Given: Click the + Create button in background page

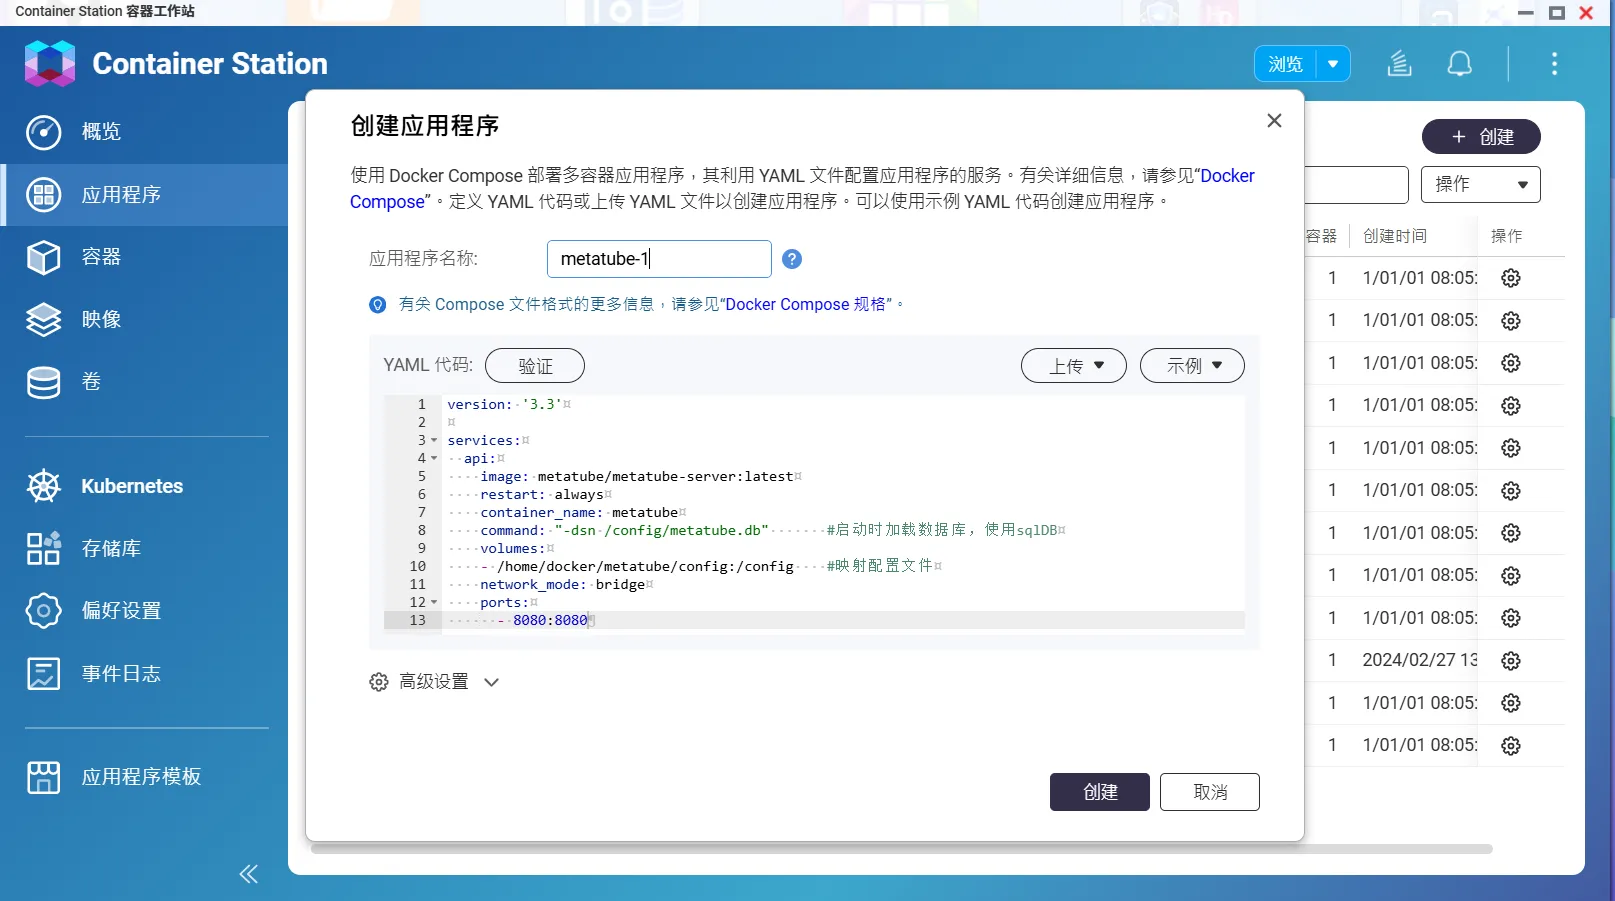Looking at the screenshot, I should click(1481, 137).
